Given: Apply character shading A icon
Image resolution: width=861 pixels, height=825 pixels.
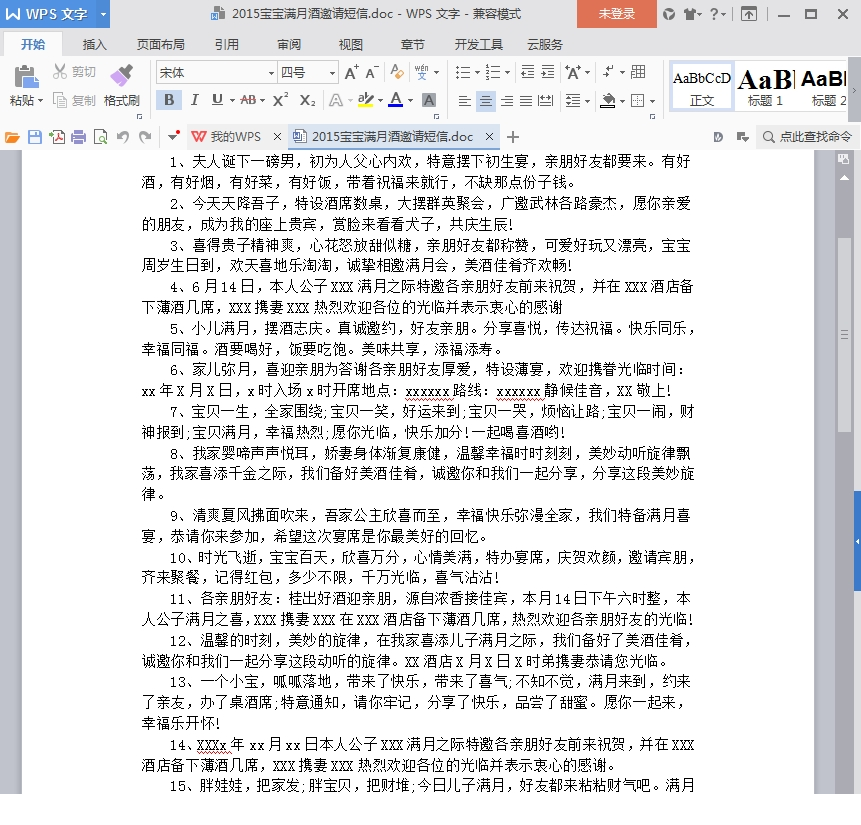Looking at the screenshot, I should tap(429, 100).
